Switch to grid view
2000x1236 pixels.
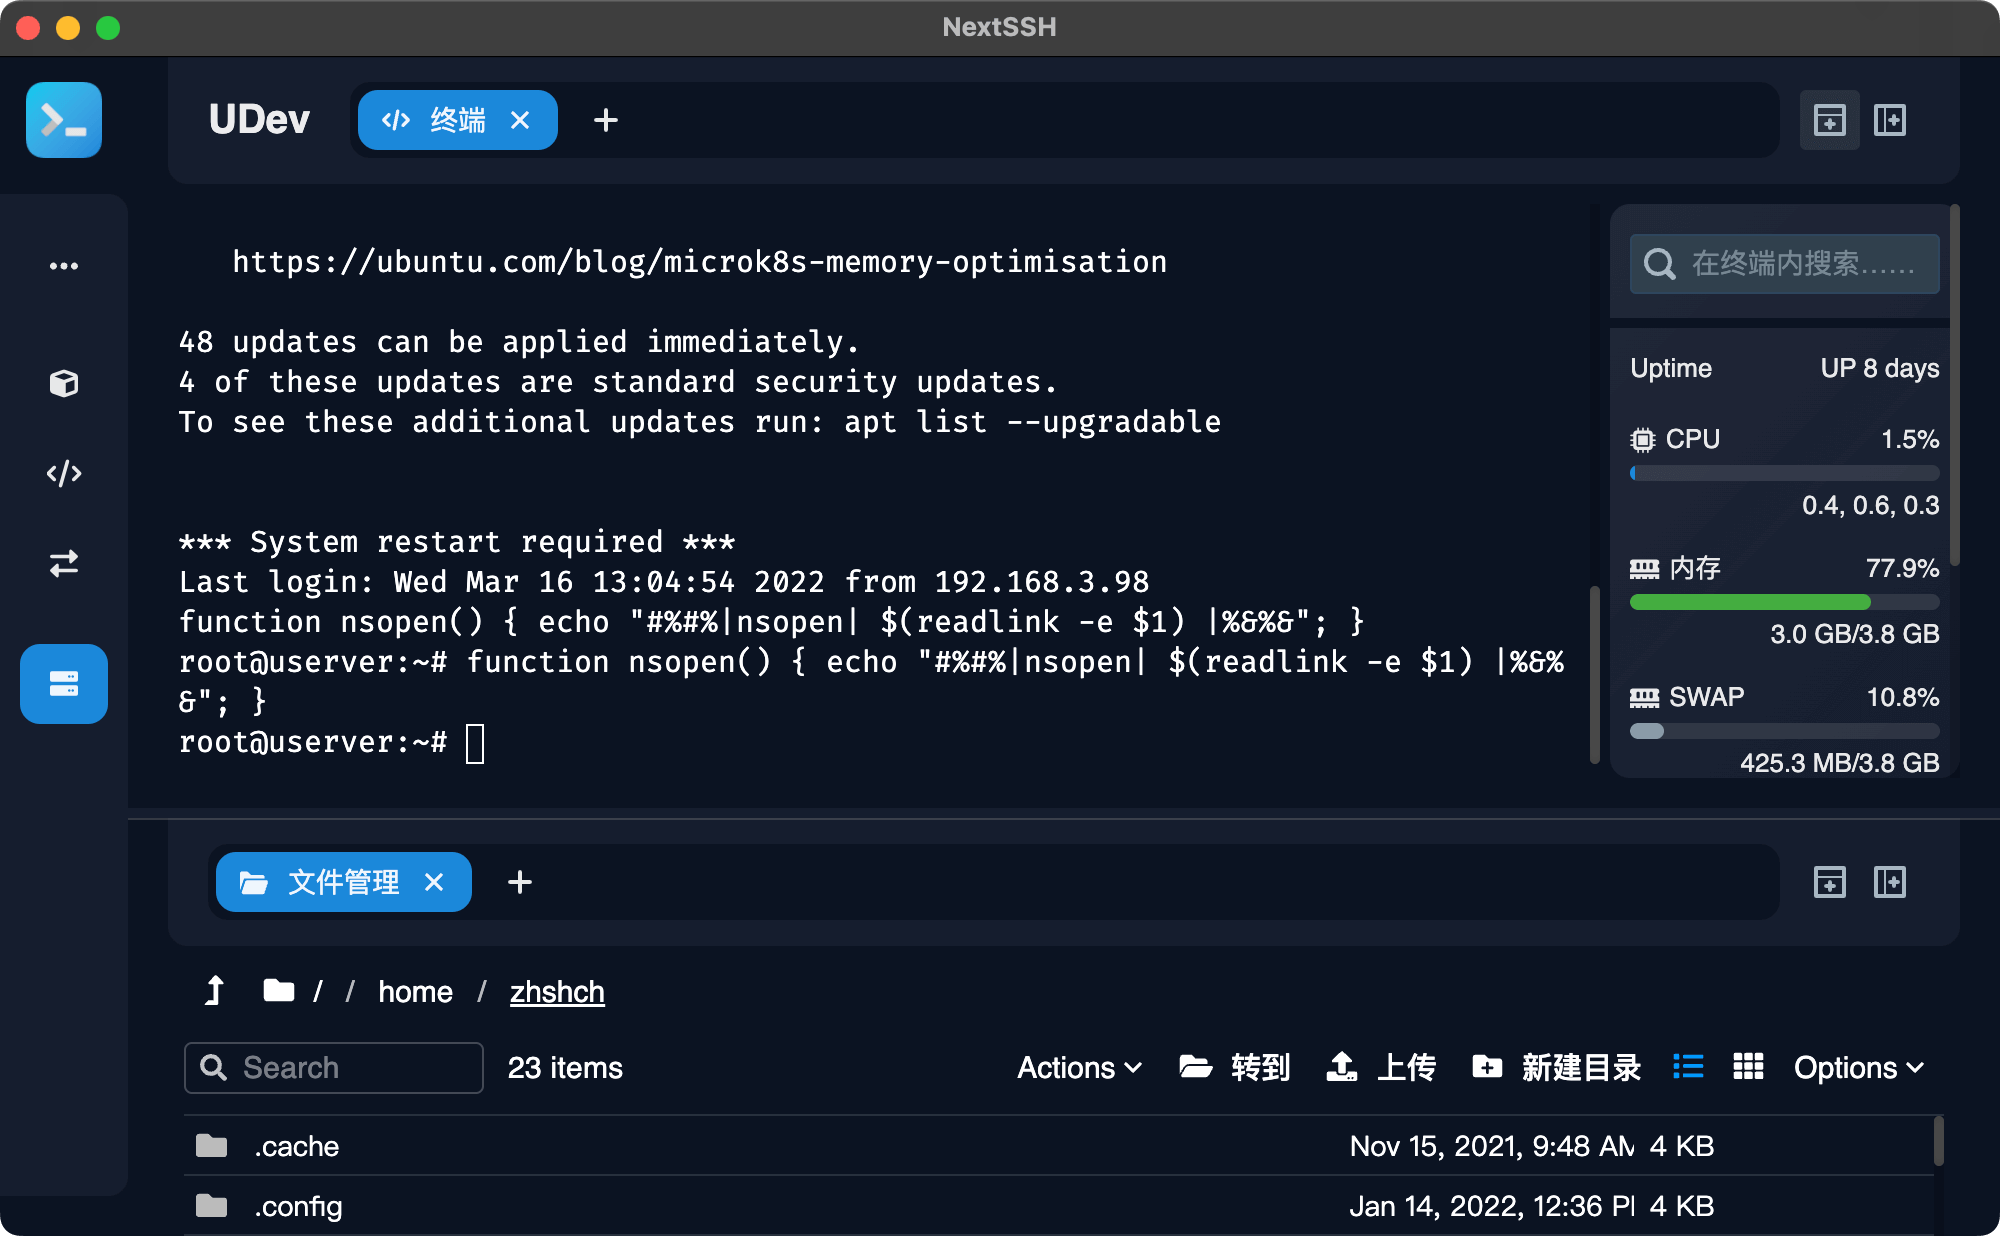(x=1748, y=1067)
